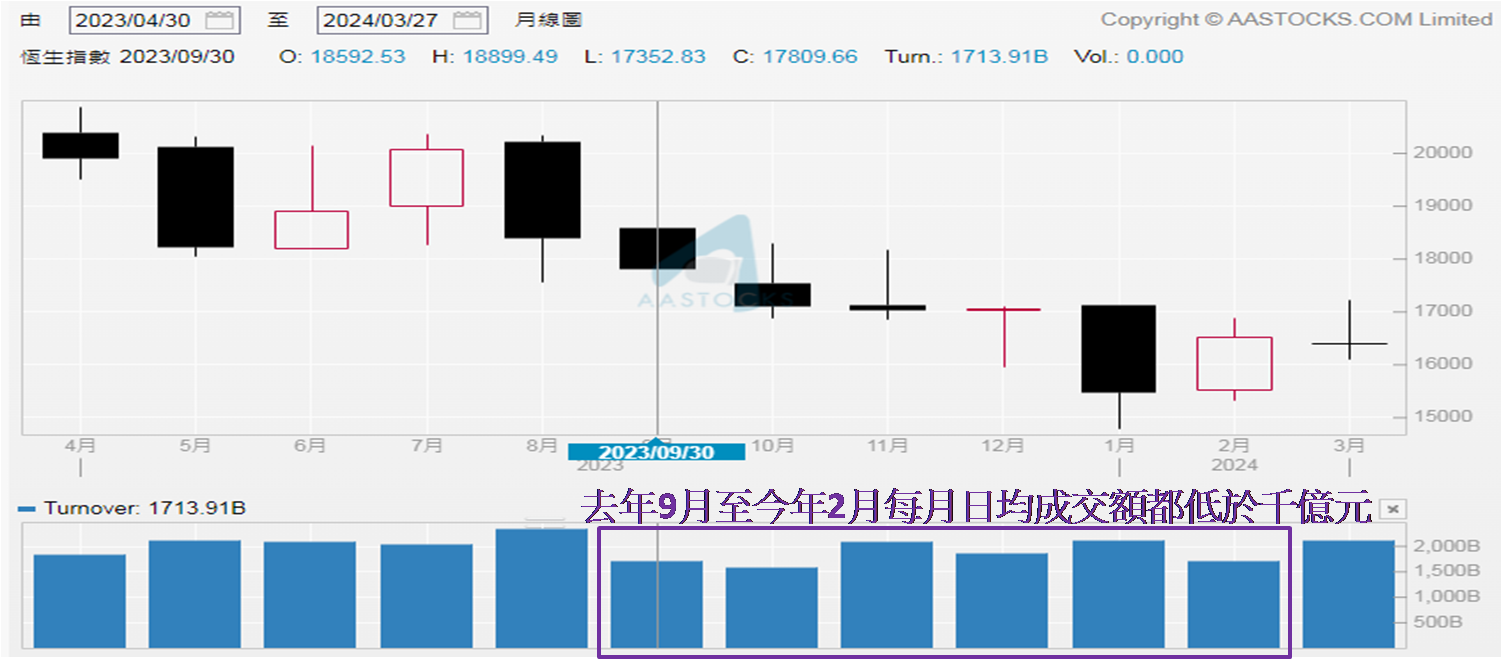Viewport: 1502px width, 660px height.
Task: Click the 2023/04/30 start date field
Action: [x=136, y=20]
